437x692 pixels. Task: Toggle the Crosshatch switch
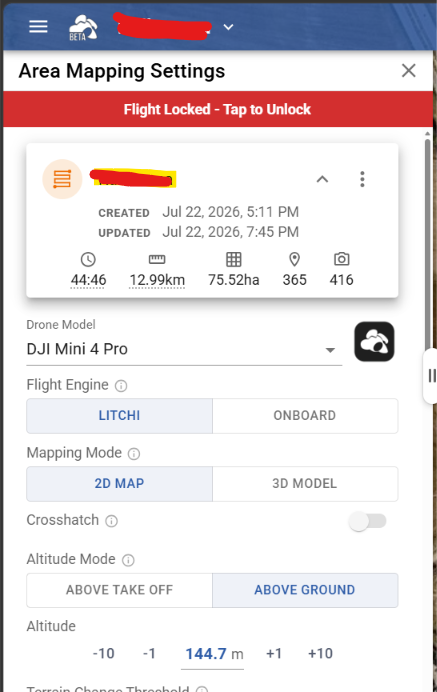[x=367, y=521]
